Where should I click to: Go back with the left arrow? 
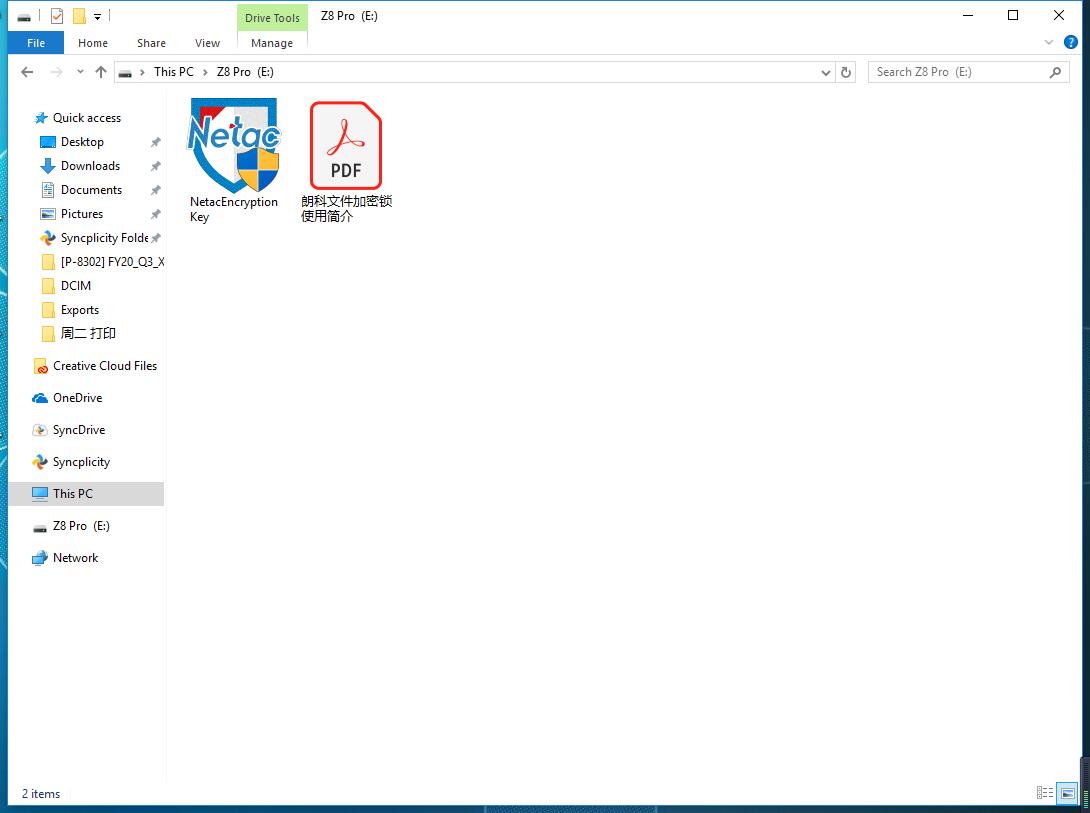pyautogui.click(x=27, y=72)
